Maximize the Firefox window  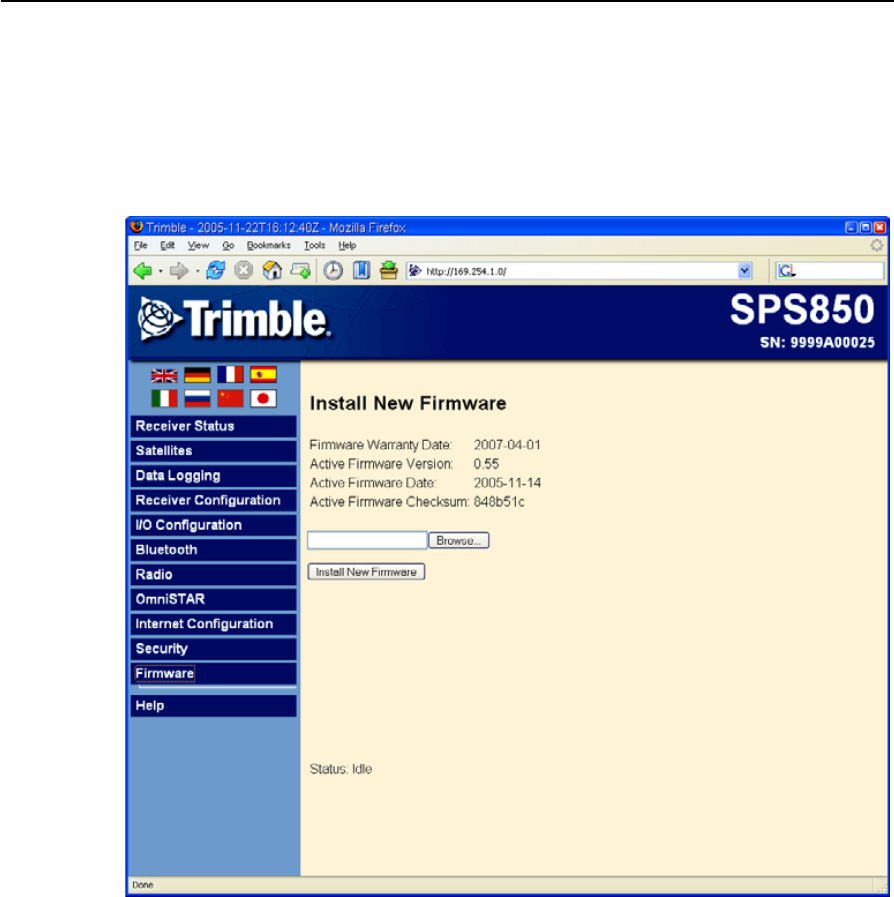865,228
